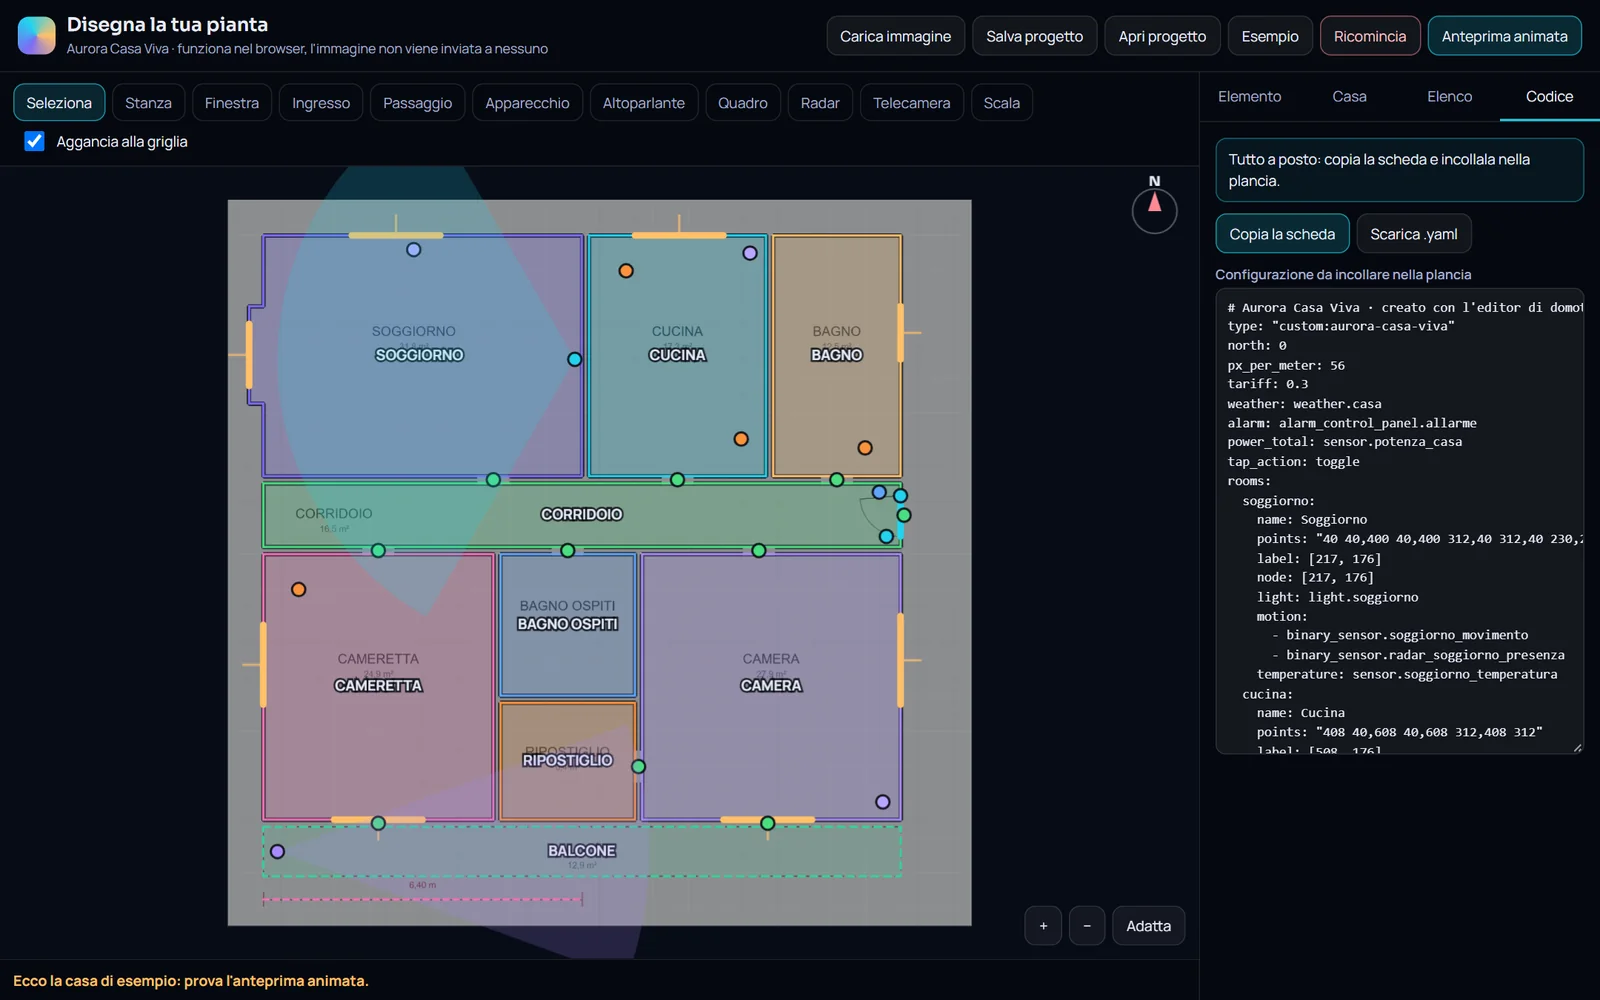The image size is (1600, 1000).
Task: Click the Aurora Casa Viva app logo
Action: point(37,35)
